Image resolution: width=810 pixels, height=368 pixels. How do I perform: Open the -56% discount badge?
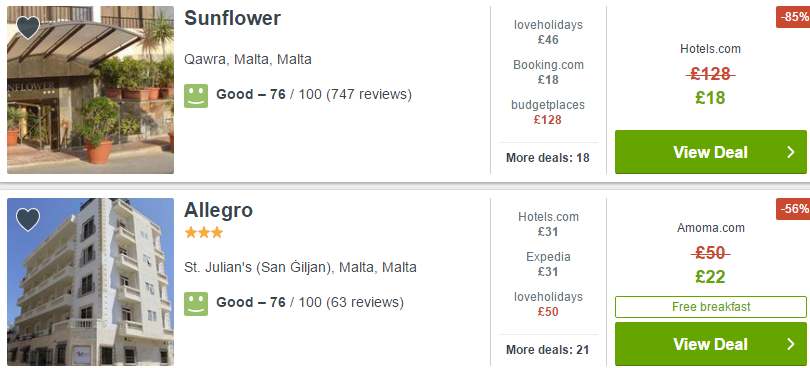coord(793,209)
